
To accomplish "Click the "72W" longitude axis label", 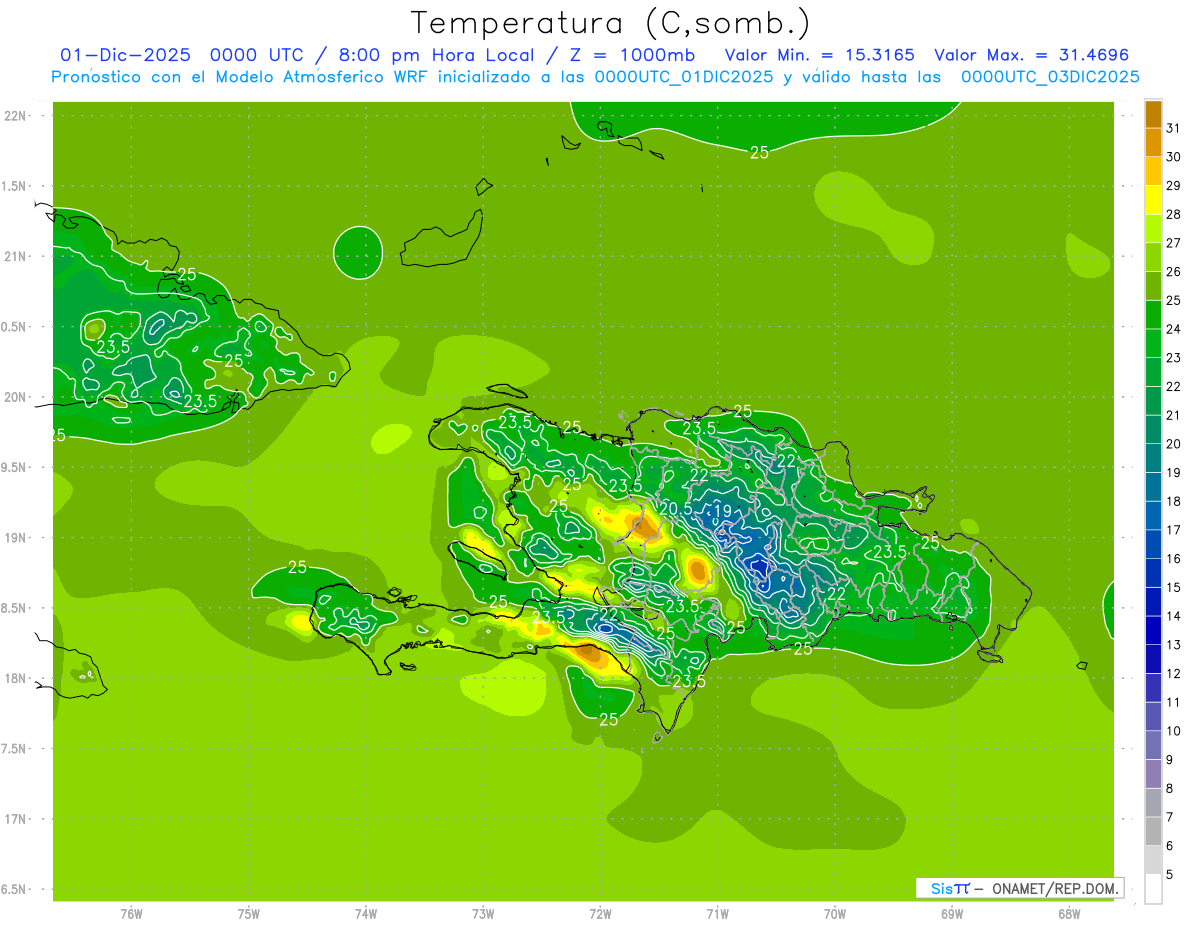I will [601, 914].
